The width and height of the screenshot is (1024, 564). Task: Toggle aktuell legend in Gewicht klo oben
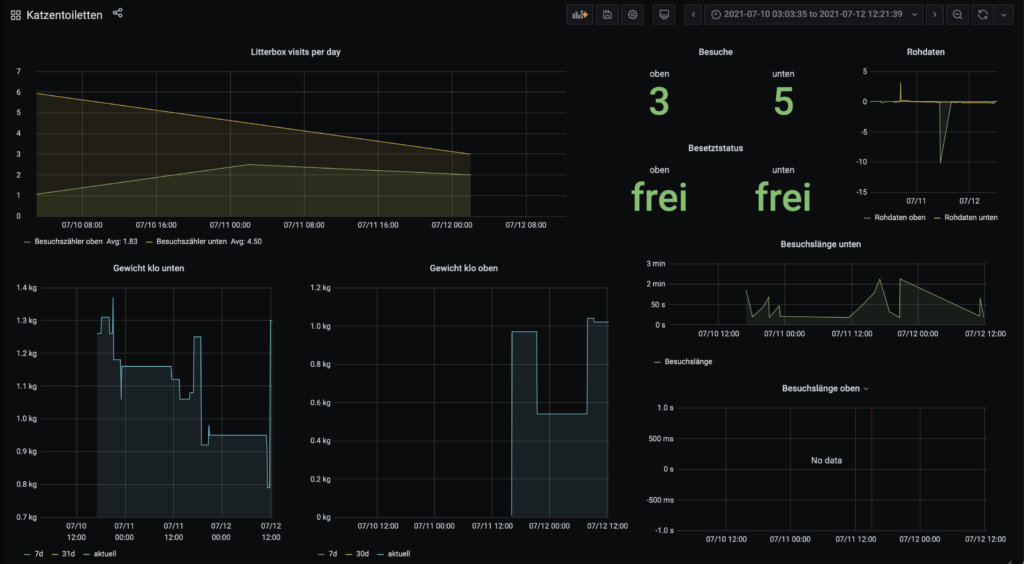pos(399,554)
